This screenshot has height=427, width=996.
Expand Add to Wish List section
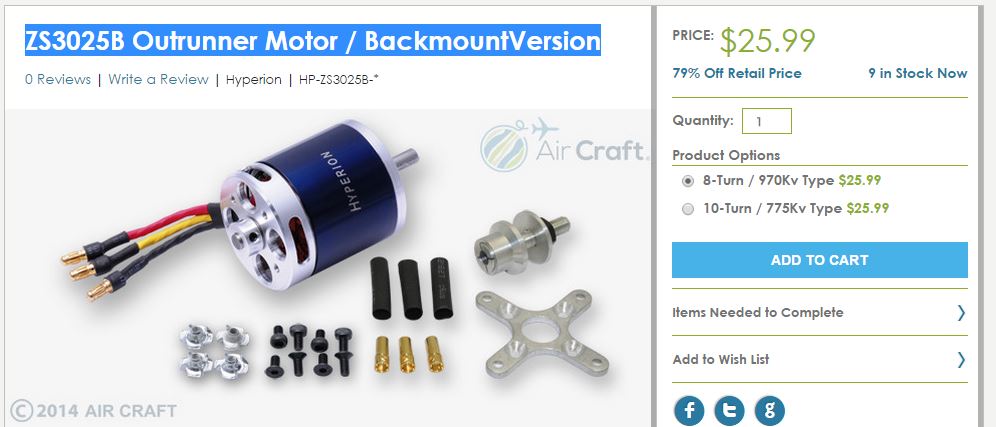click(x=819, y=360)
